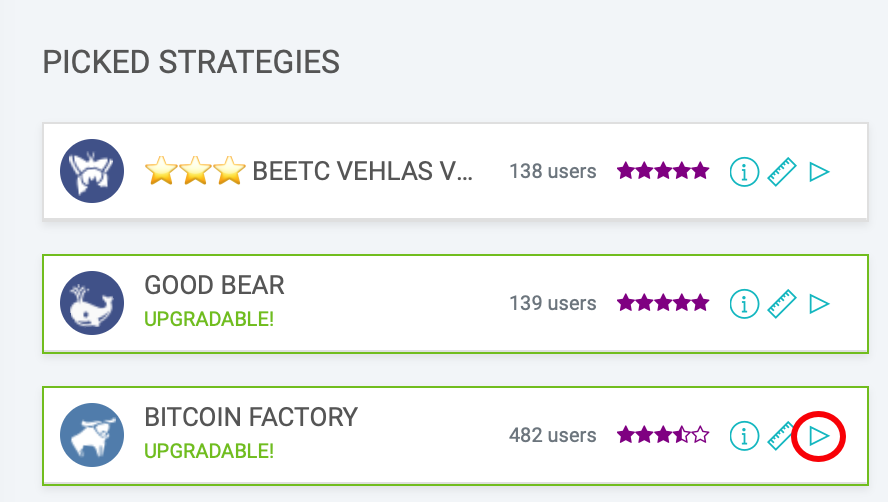The image size is (888, 502).
Task: Click the whale avatar of GOOD BEAR
Action: [92, 303]
